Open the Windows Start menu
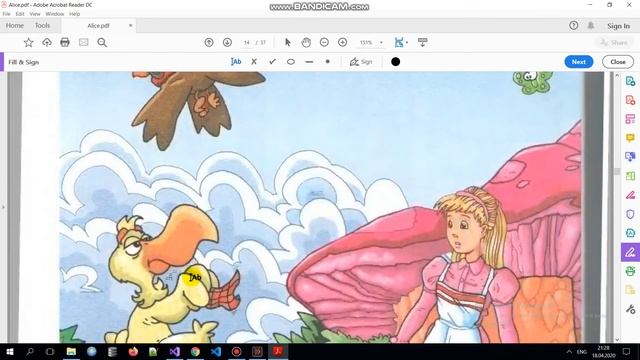640x360 pixels. [x=10, y=351]
